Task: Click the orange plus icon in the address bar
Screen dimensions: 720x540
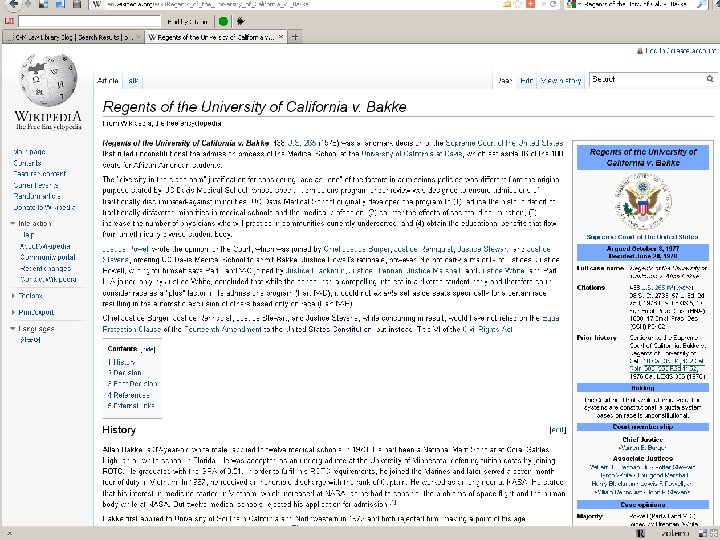Action: [x=530, y=4]
